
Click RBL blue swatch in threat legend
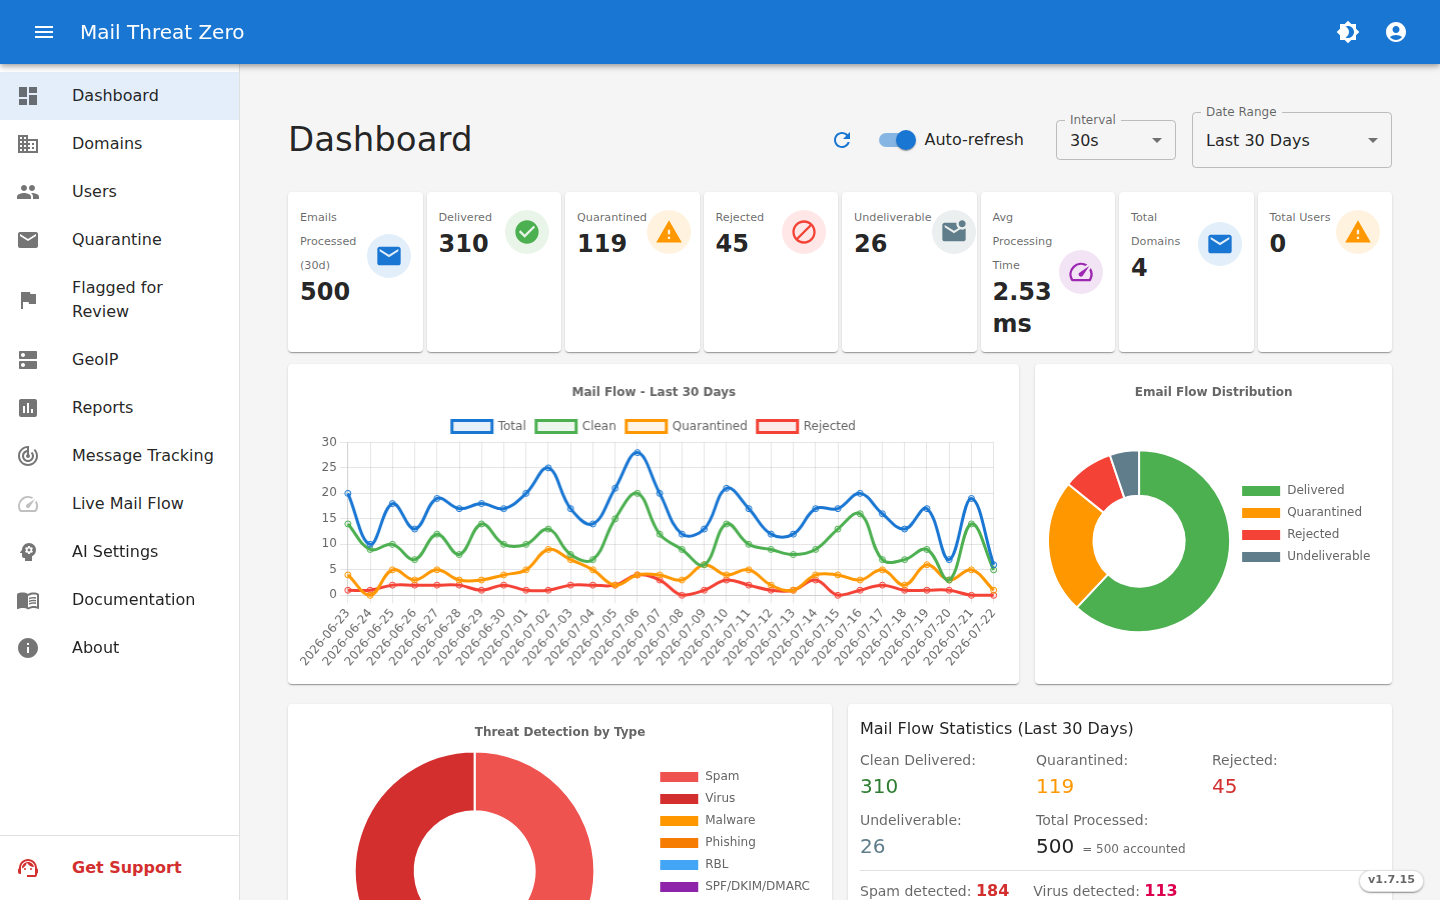click(679, 864)
